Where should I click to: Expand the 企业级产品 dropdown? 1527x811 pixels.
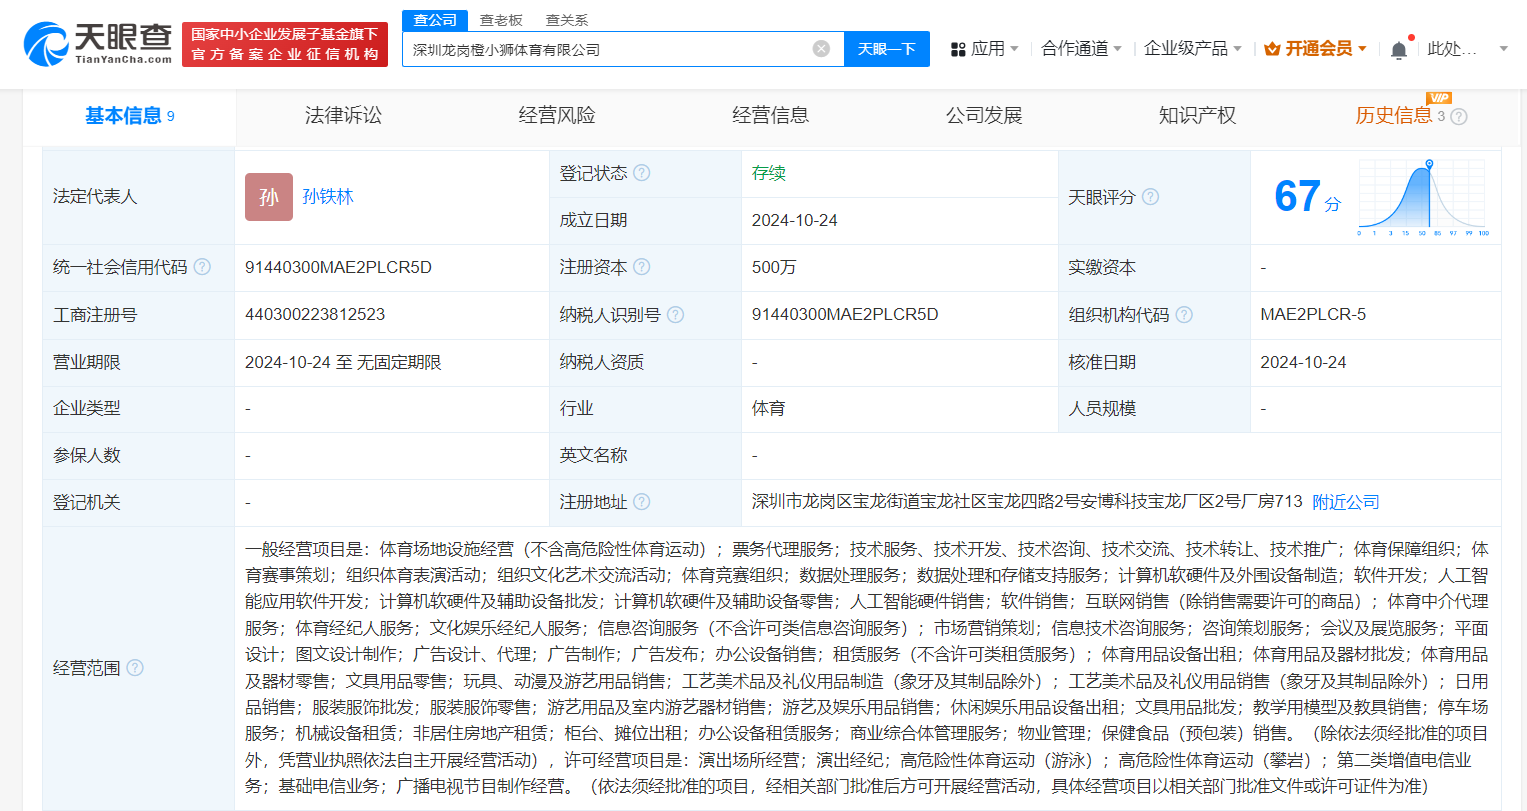tap(1237, 48)
